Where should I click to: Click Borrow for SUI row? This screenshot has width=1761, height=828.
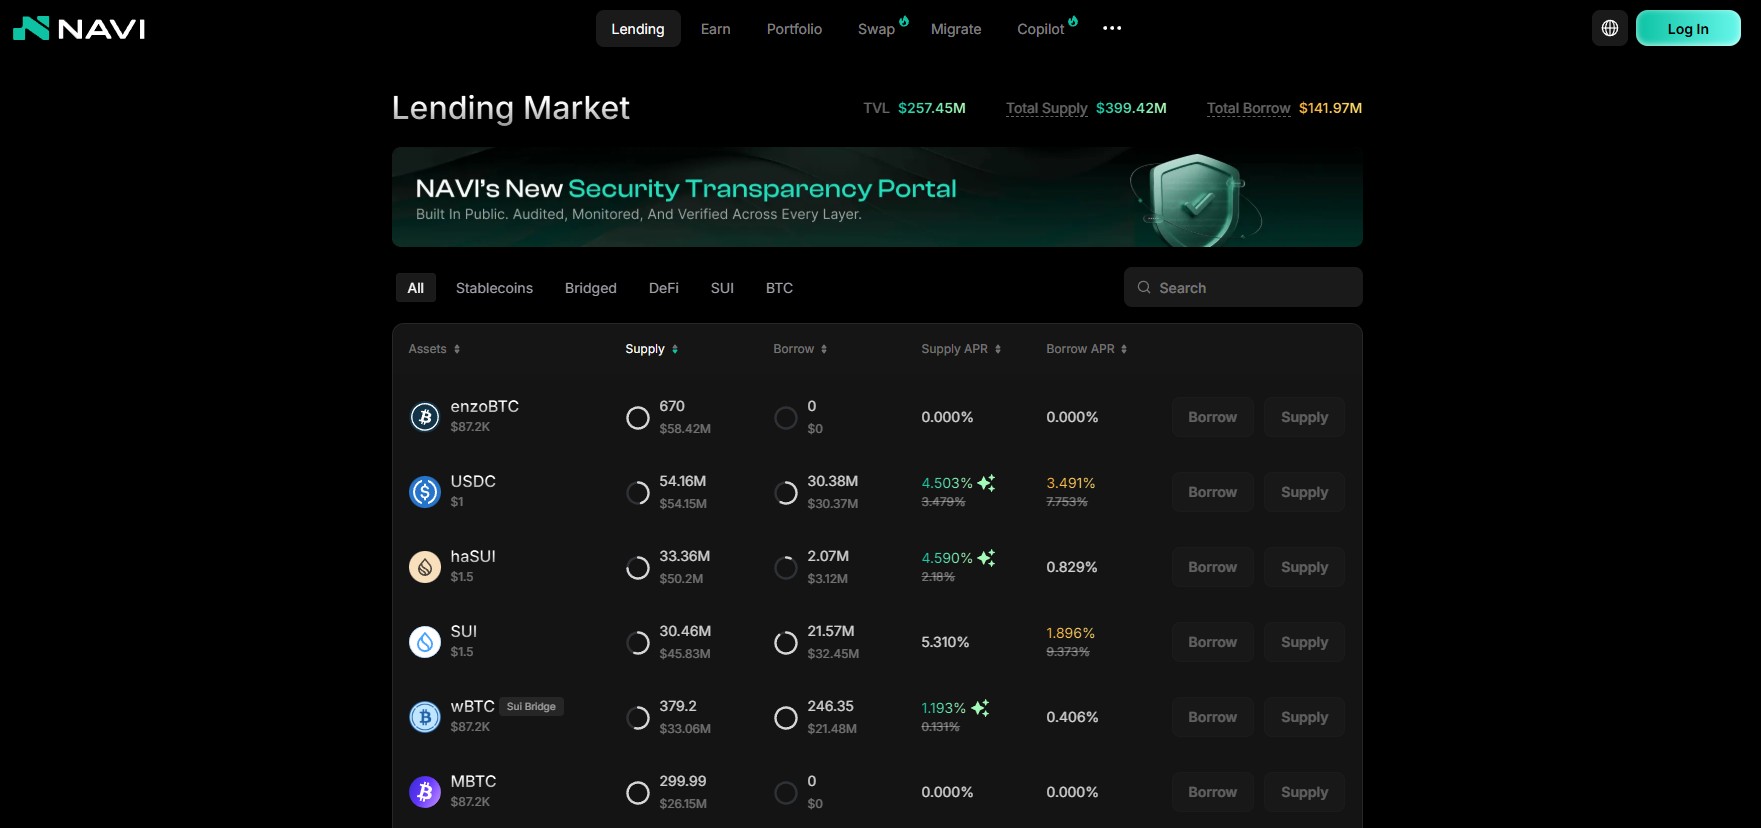click(x=1213, y=642)
